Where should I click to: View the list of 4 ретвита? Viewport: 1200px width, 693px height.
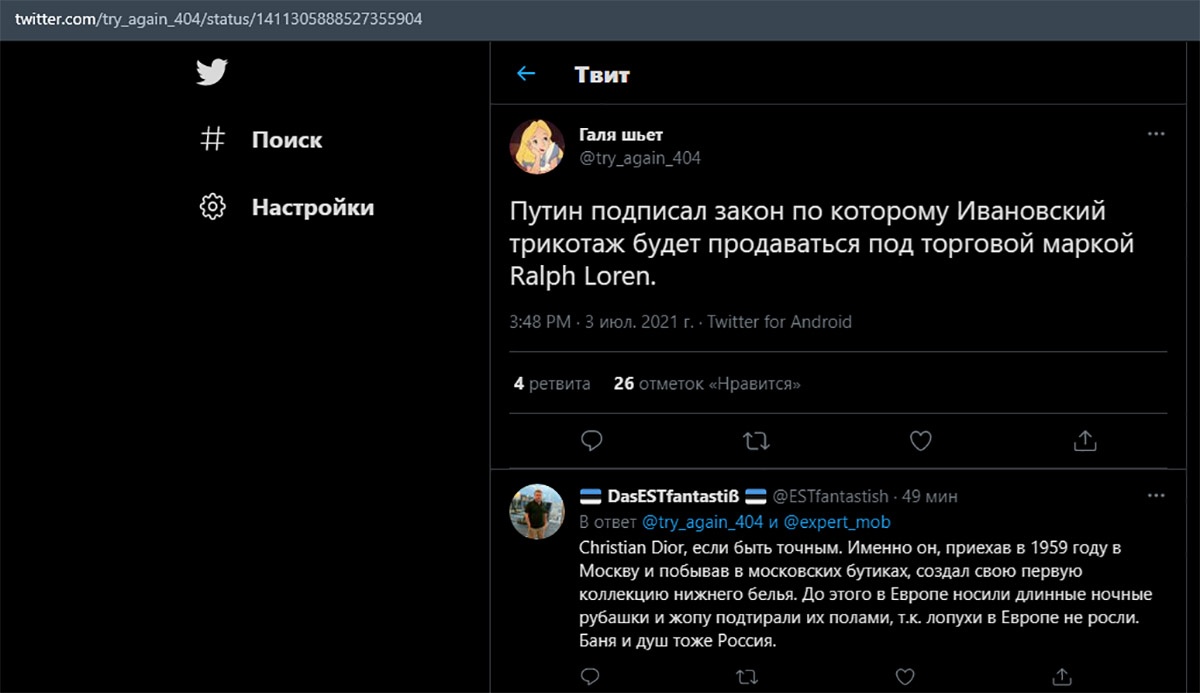coord(552,383)
